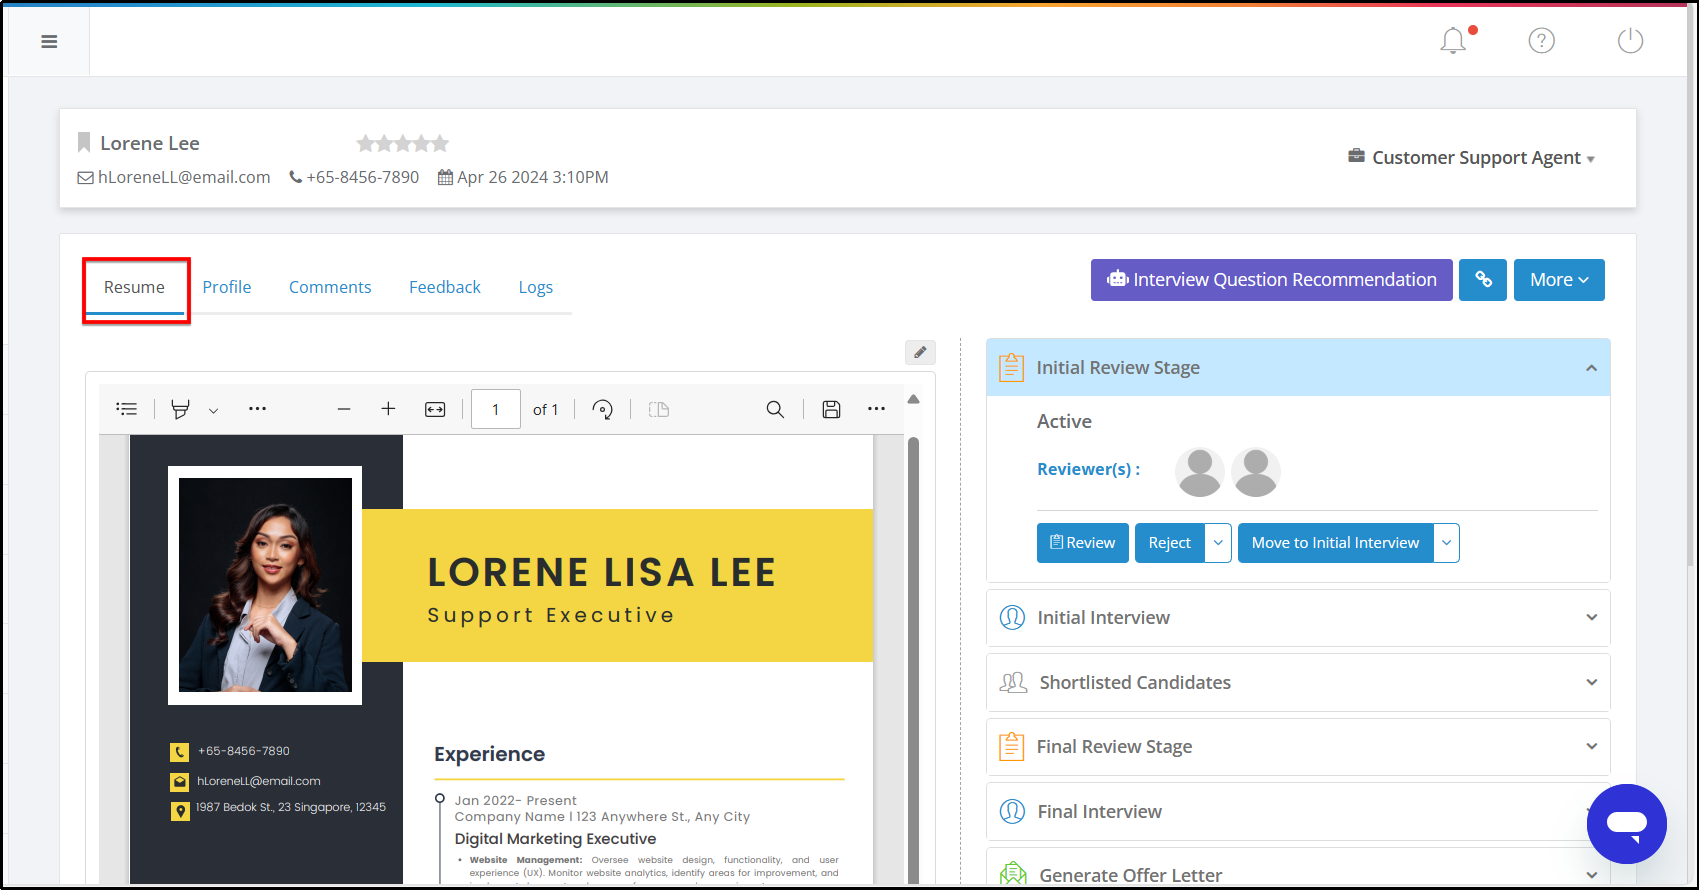Click the Reviewer(s) label
This screenshot has width=1699, height=891.
(1089, 469)
